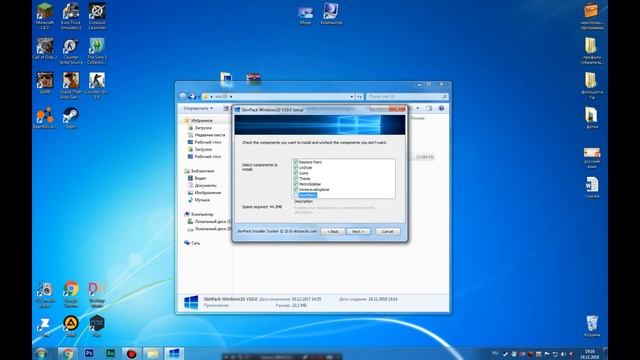Switch to SkinPack setup taskbar button

[x=174, y=353]
